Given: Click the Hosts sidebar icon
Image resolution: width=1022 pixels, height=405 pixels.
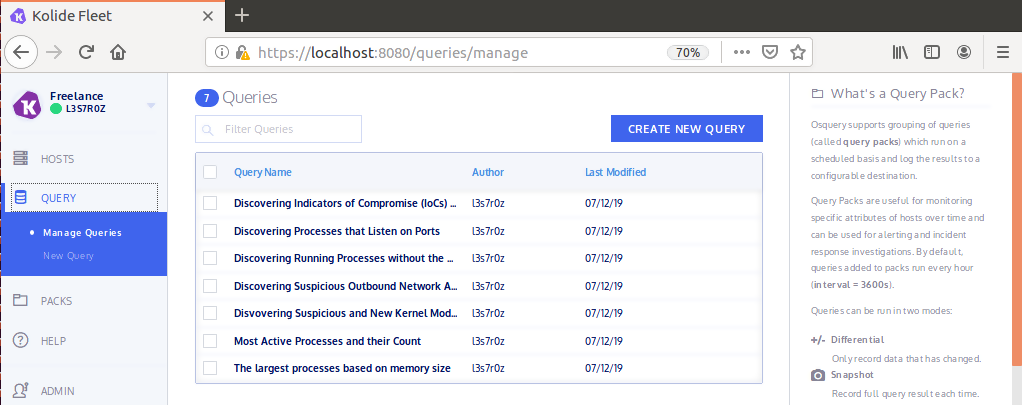Looking at the screenshot, I should 20,159.
